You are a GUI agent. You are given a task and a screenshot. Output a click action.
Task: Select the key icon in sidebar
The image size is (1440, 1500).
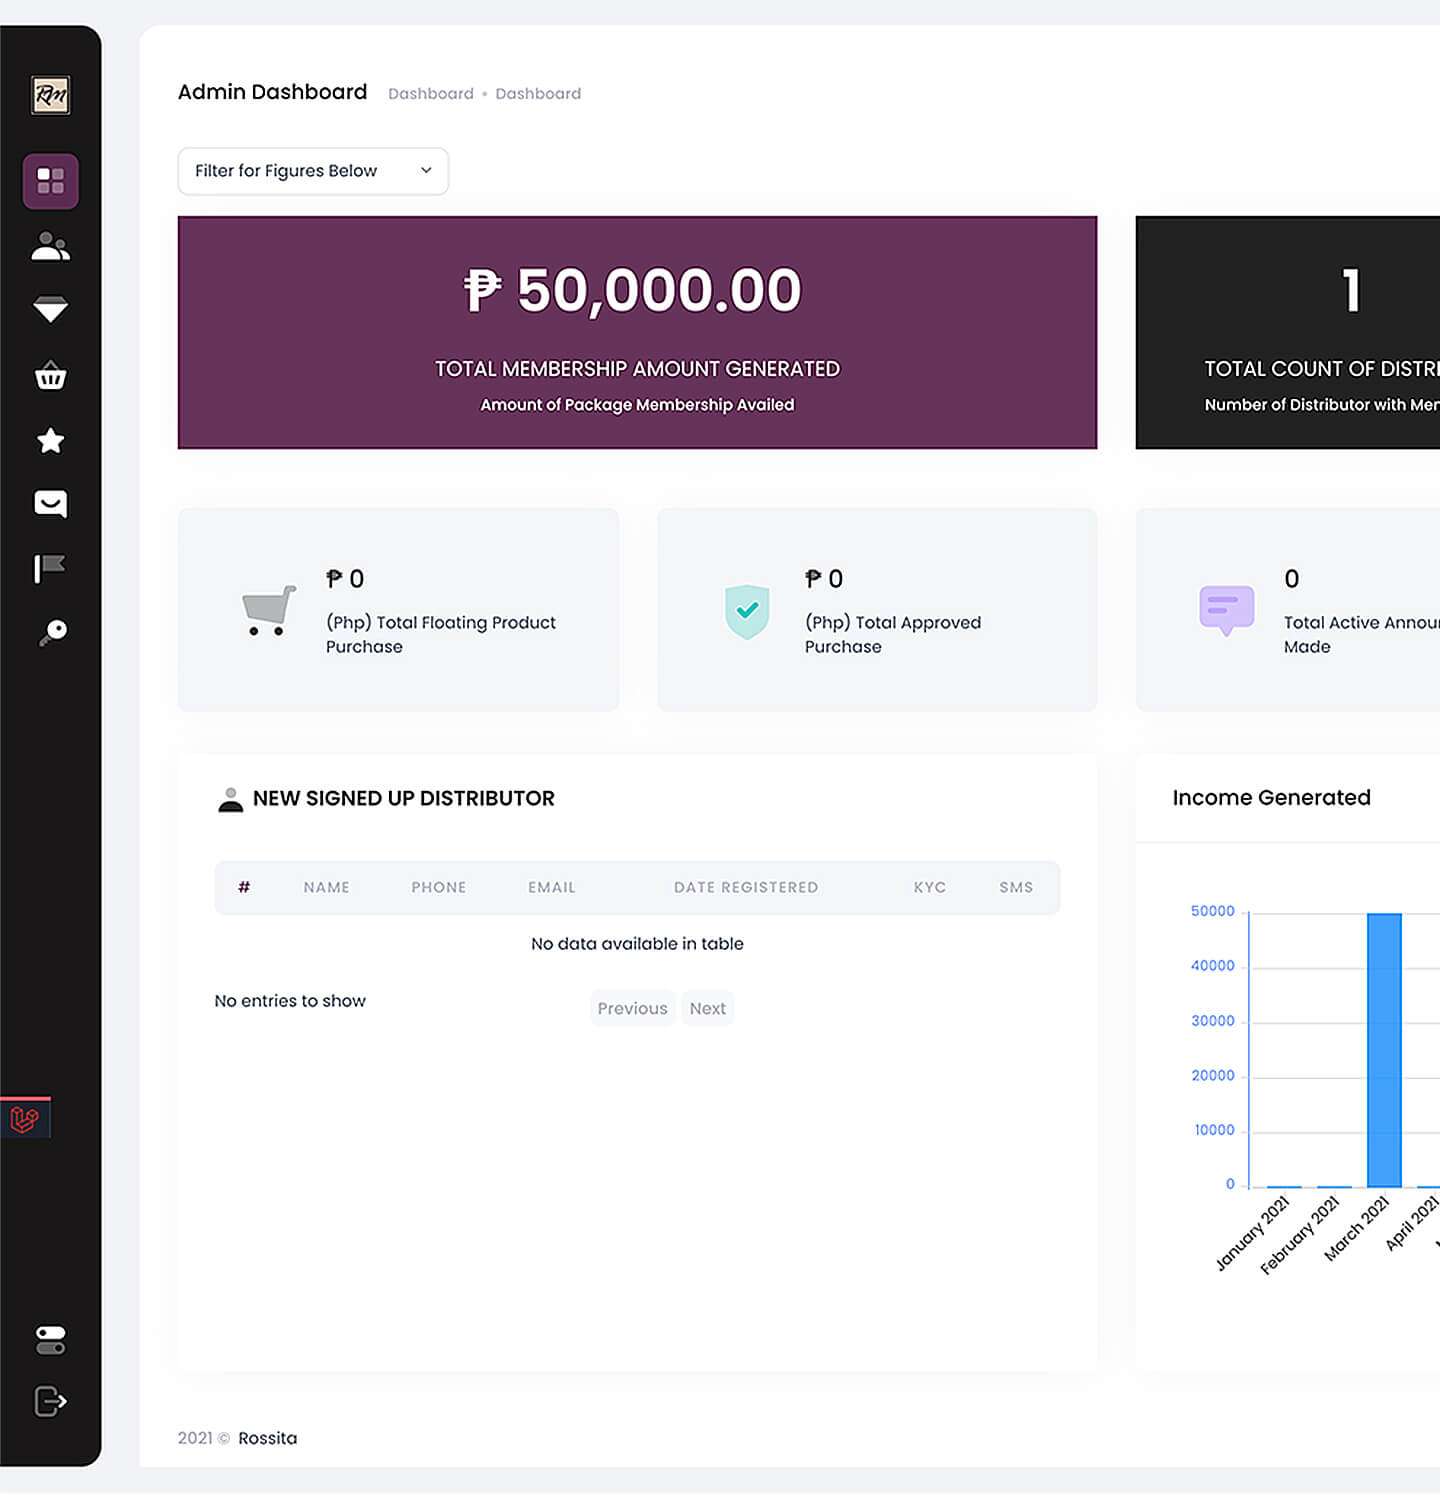[x=50, y=631]
